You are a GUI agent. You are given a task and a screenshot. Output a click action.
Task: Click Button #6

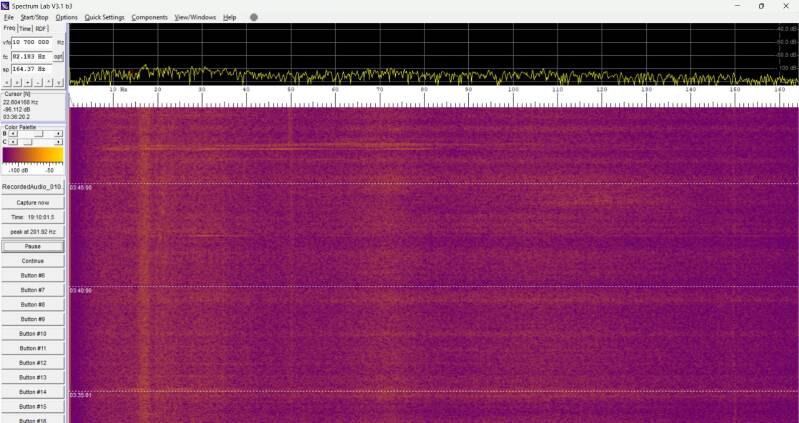tap(33, 275)
